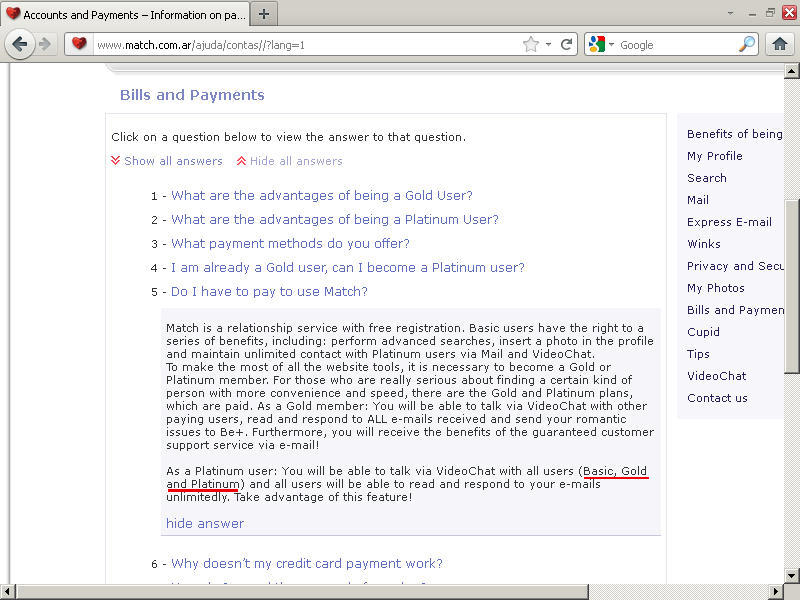Click the horizontal scrollbar thumb
Image resolution: width=800 pixels, height=600 pixels.
(302, 592)
